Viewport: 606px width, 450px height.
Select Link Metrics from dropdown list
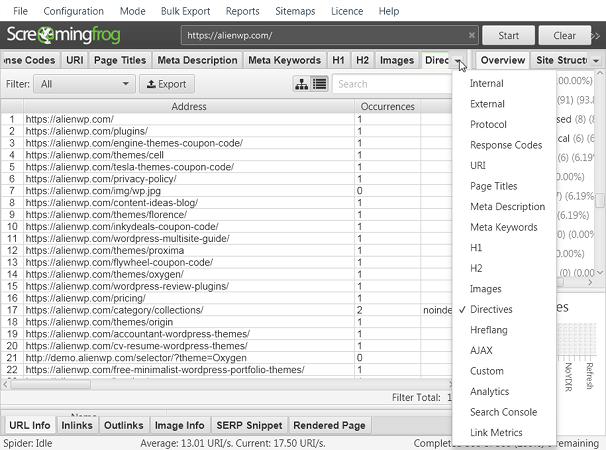coord(504,432)
